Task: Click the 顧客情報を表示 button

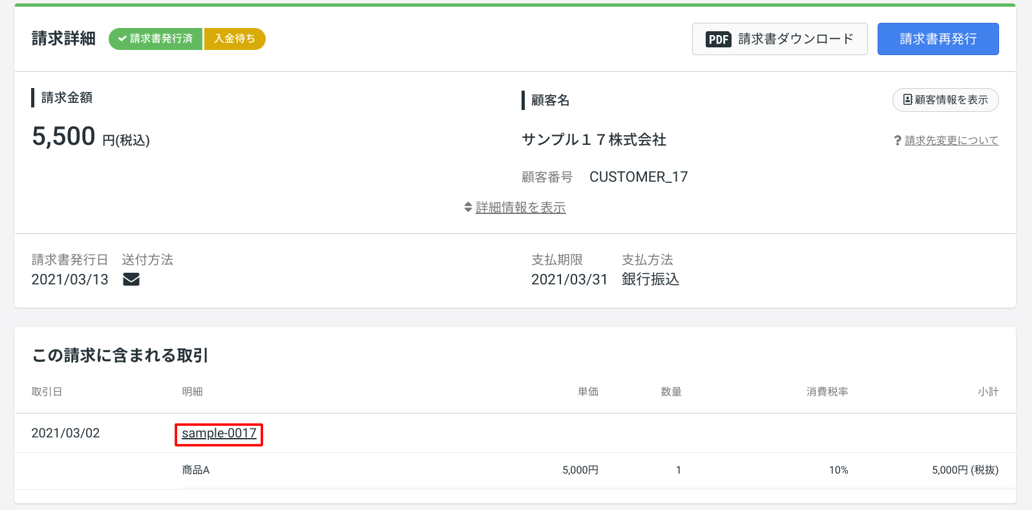Action: tap(946, 100)
